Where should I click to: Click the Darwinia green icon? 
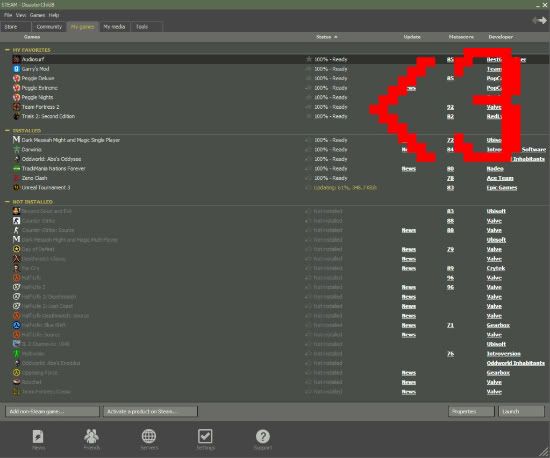pos(16,149)
